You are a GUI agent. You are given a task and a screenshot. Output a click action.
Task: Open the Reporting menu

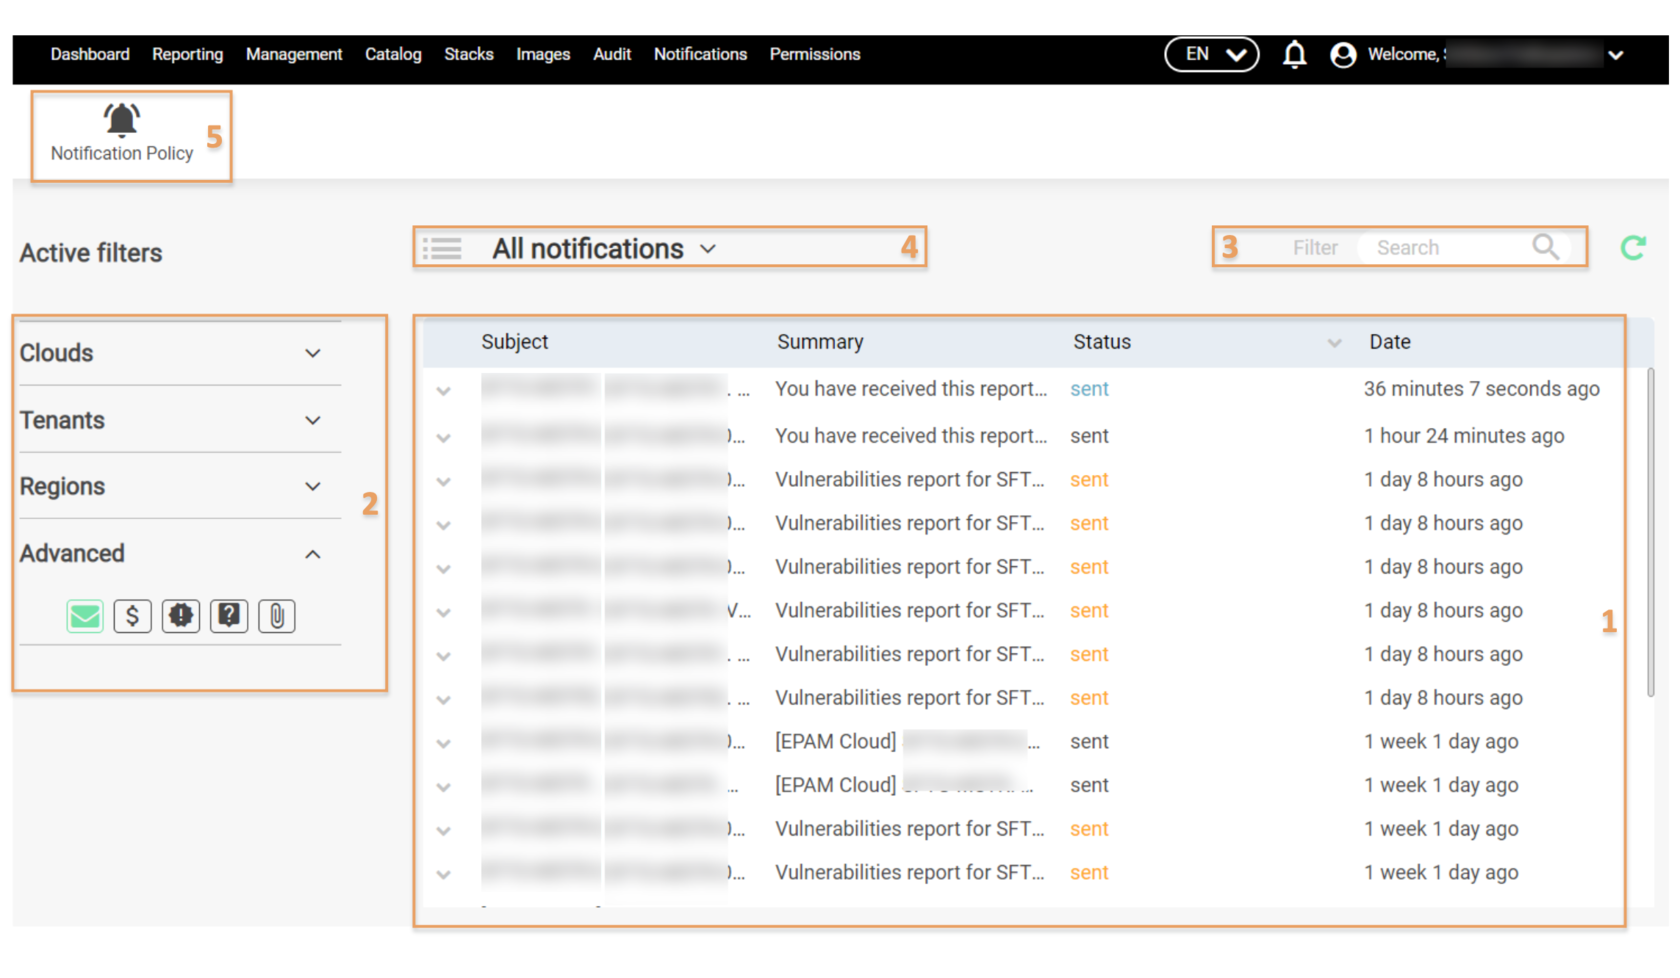point(187,54)
